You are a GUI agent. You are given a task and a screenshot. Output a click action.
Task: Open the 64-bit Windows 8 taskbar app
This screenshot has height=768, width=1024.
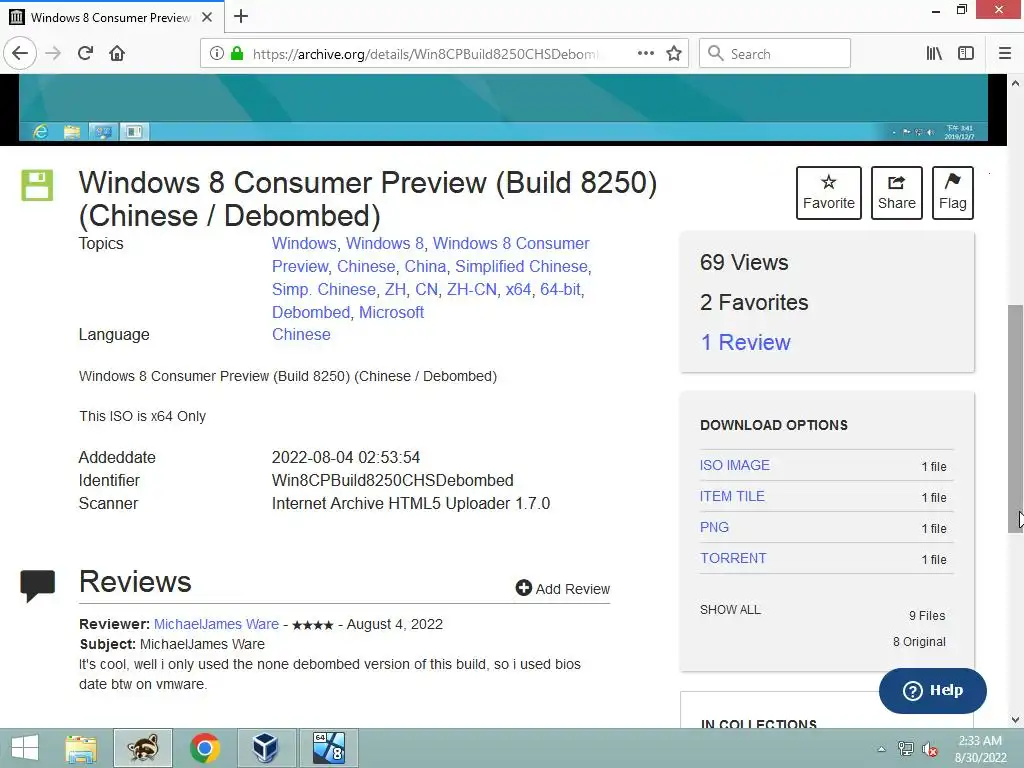tap(328, 748)
